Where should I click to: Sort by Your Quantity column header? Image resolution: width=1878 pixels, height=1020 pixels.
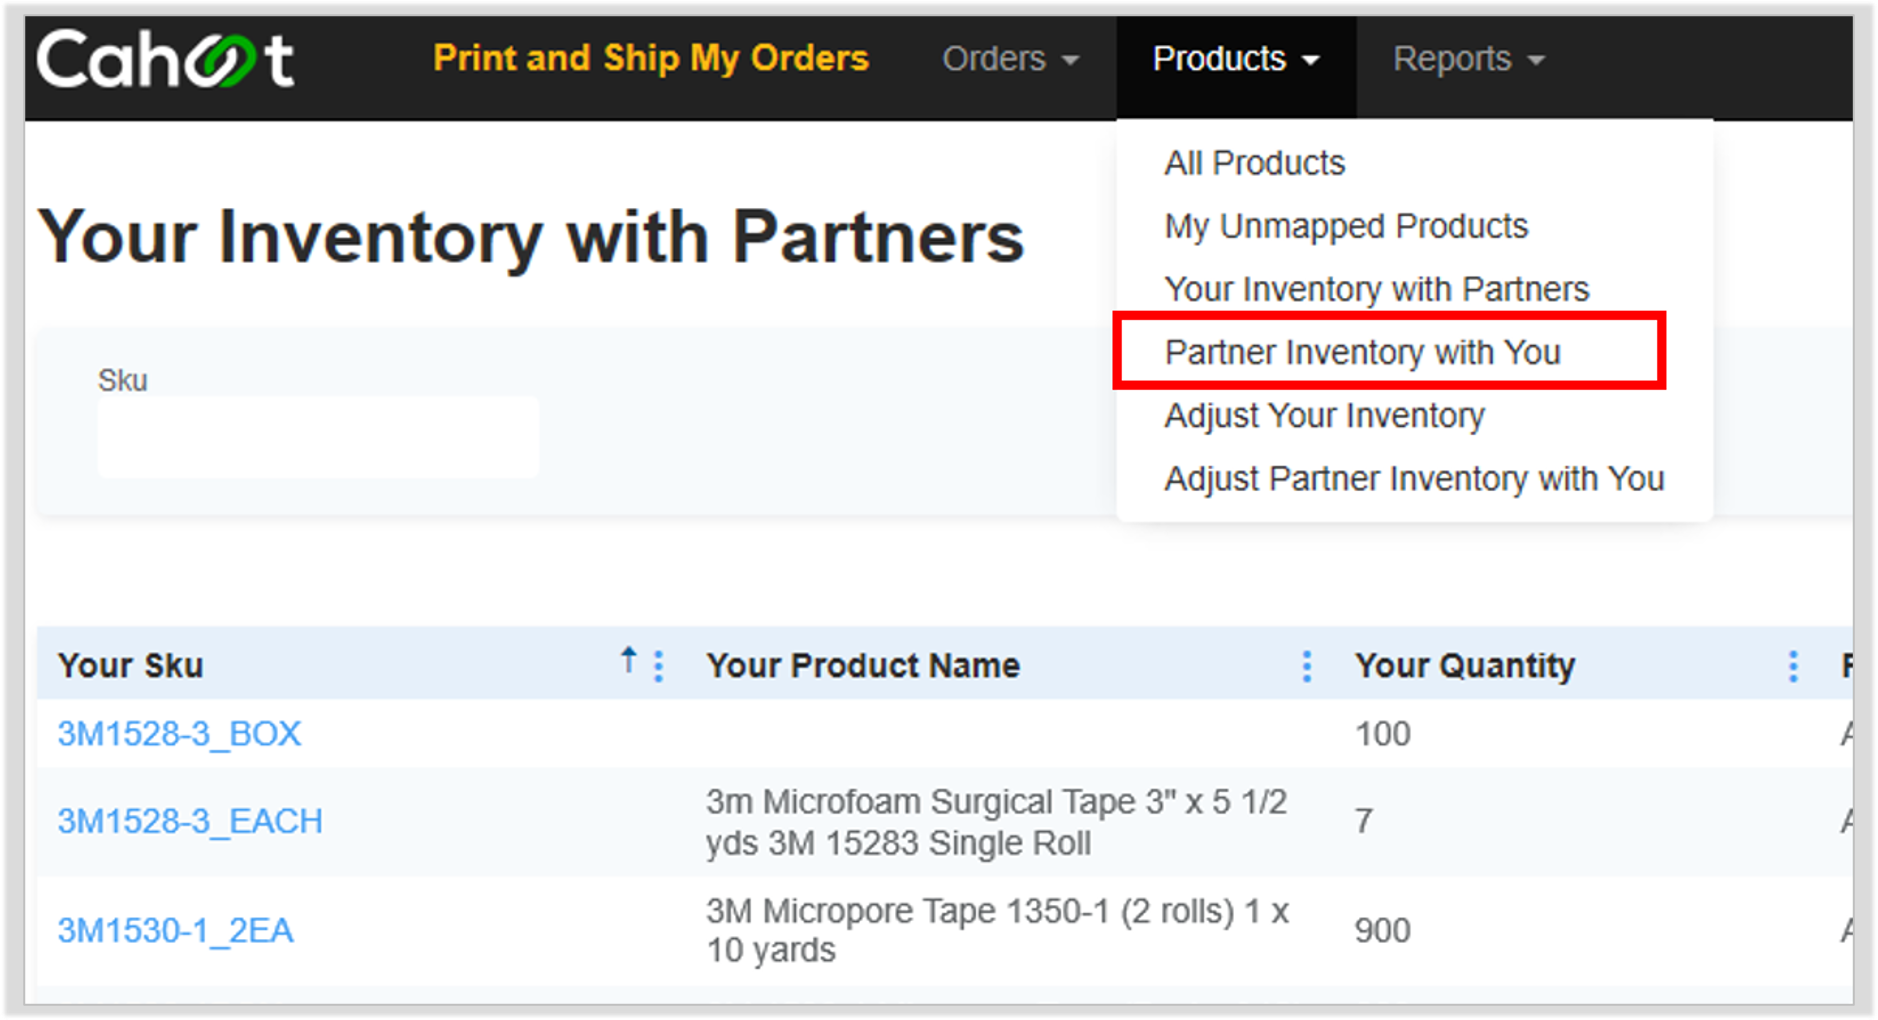pos(1464,665)
